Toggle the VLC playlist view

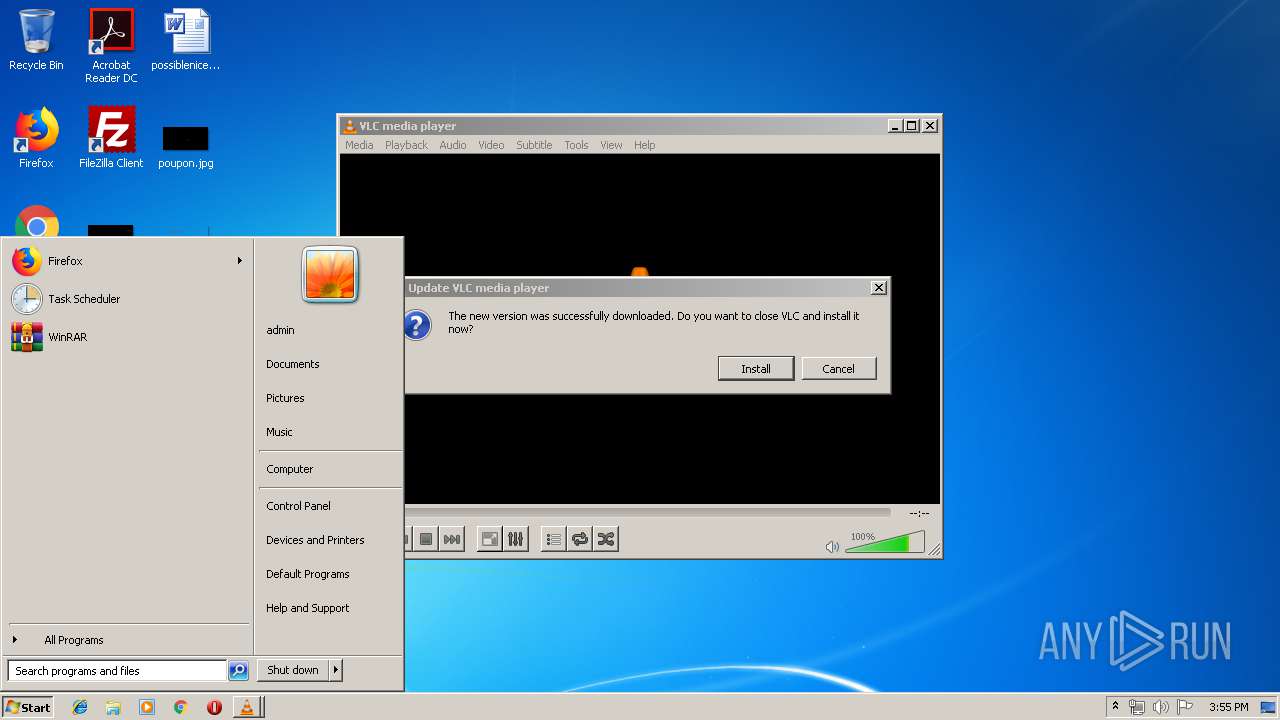(553, 539)
